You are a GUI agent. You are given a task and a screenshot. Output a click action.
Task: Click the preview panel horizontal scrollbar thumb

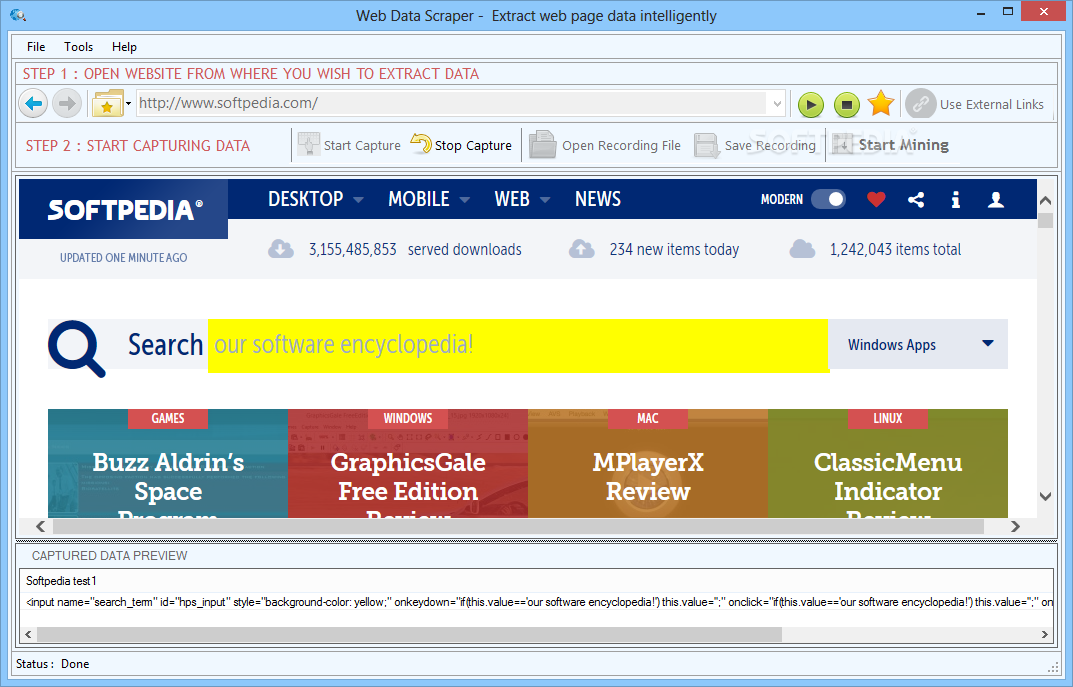point(409,634)
